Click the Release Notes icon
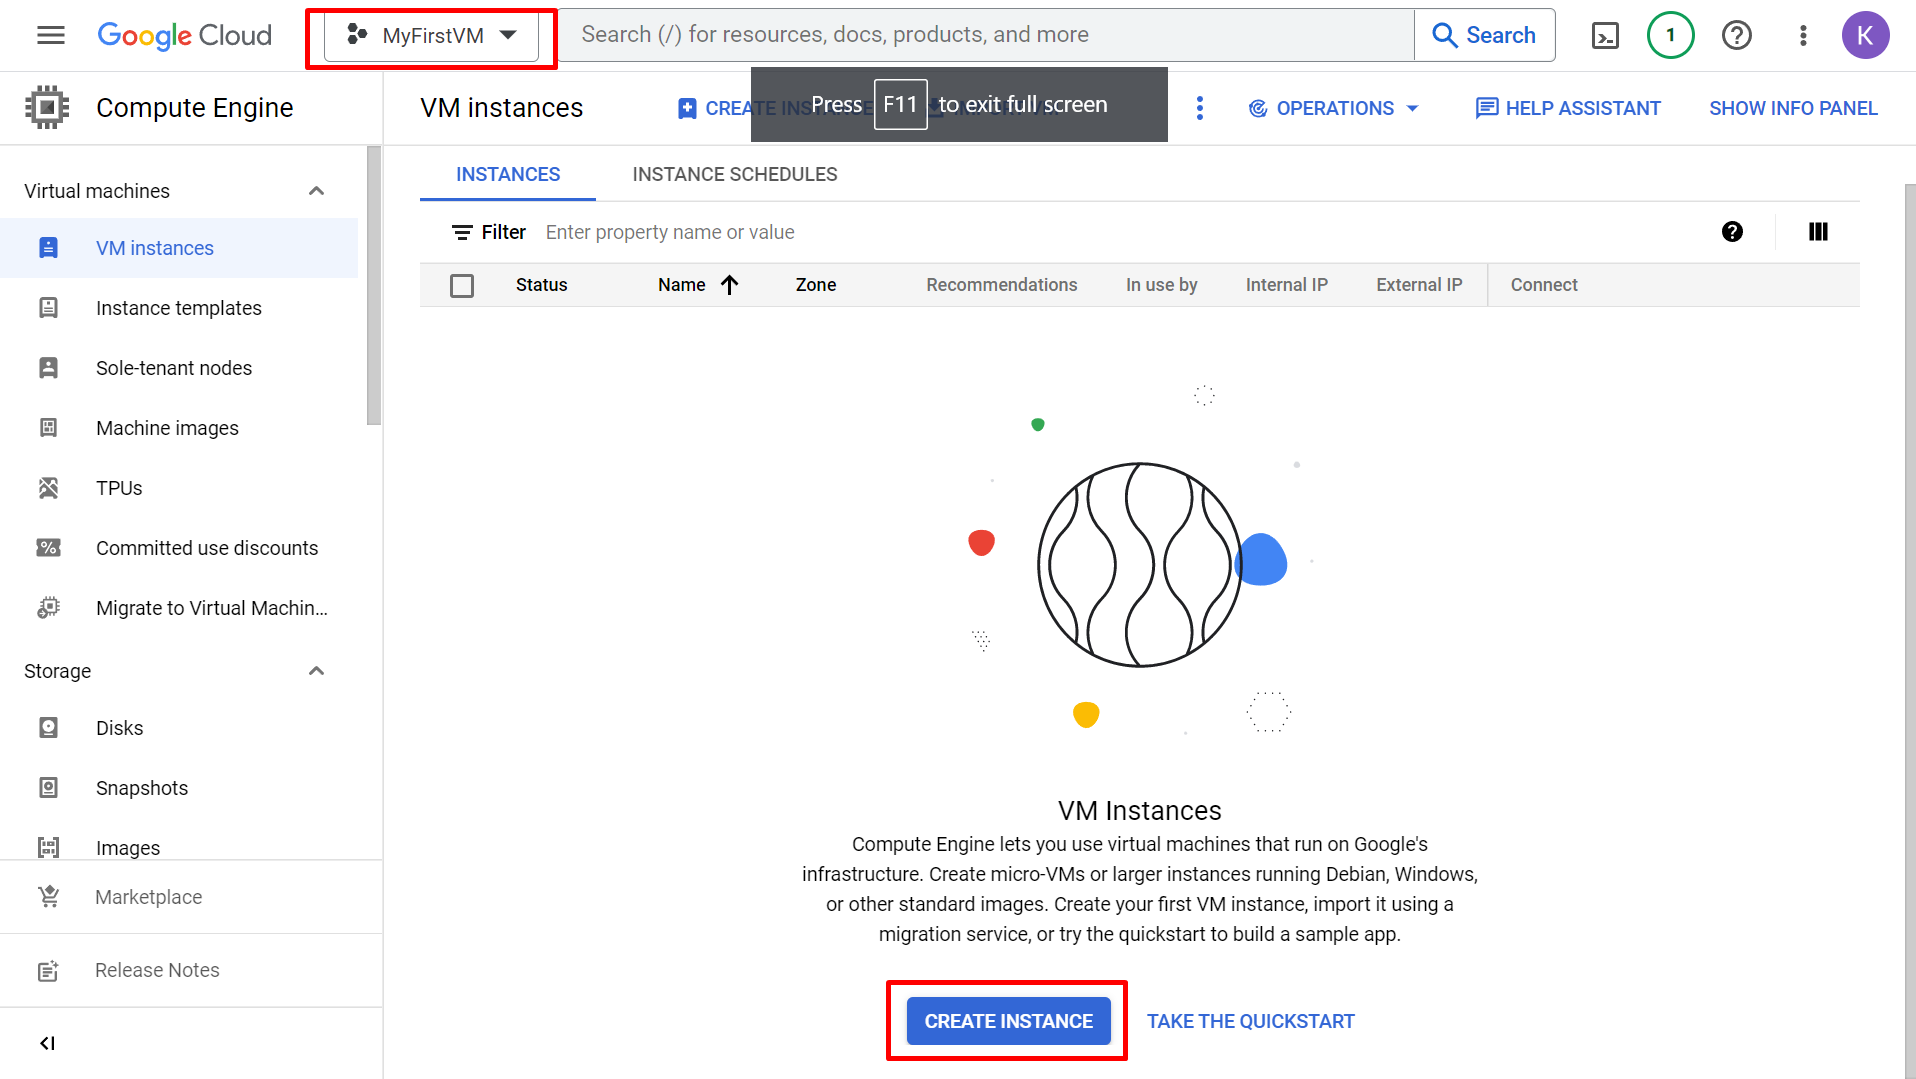 [x=48, y=970]
